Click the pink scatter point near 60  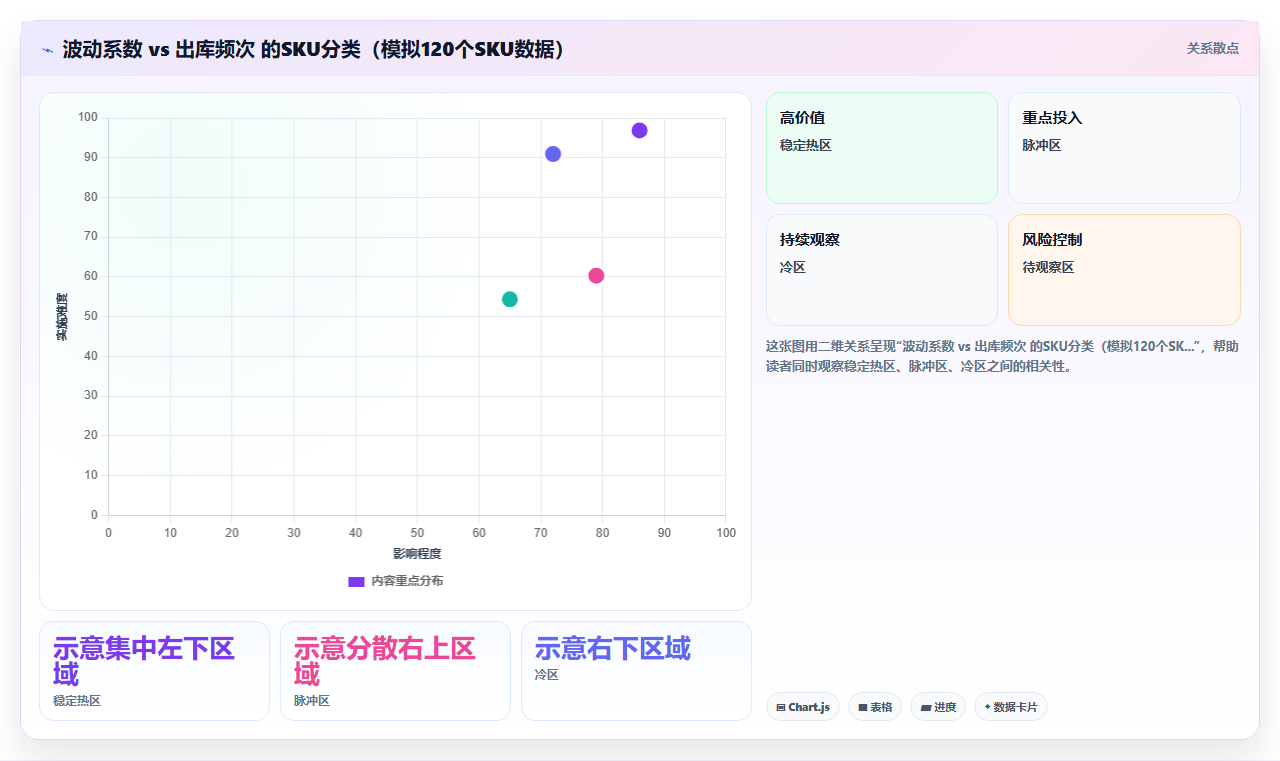pyautogui.click(x=596, y=276)
